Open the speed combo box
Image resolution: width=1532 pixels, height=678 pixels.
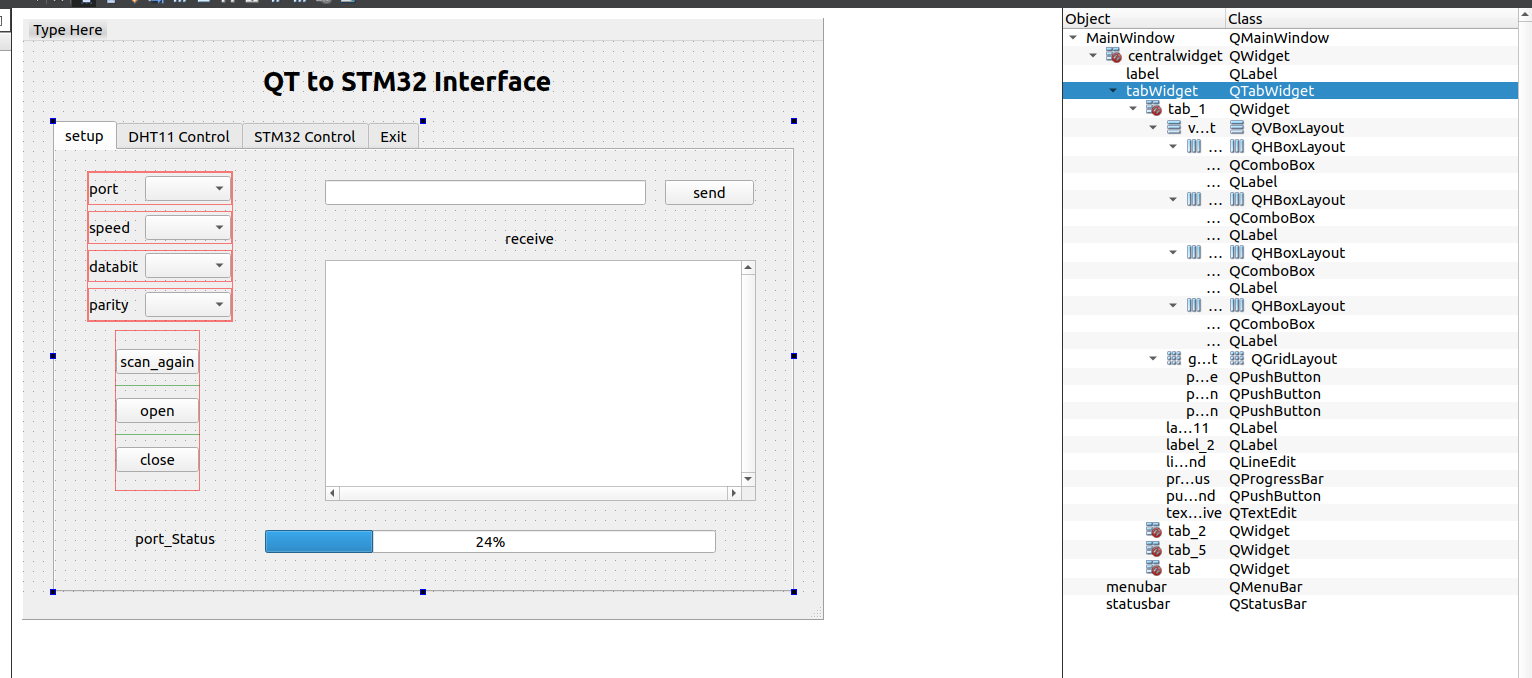(188, 227)
